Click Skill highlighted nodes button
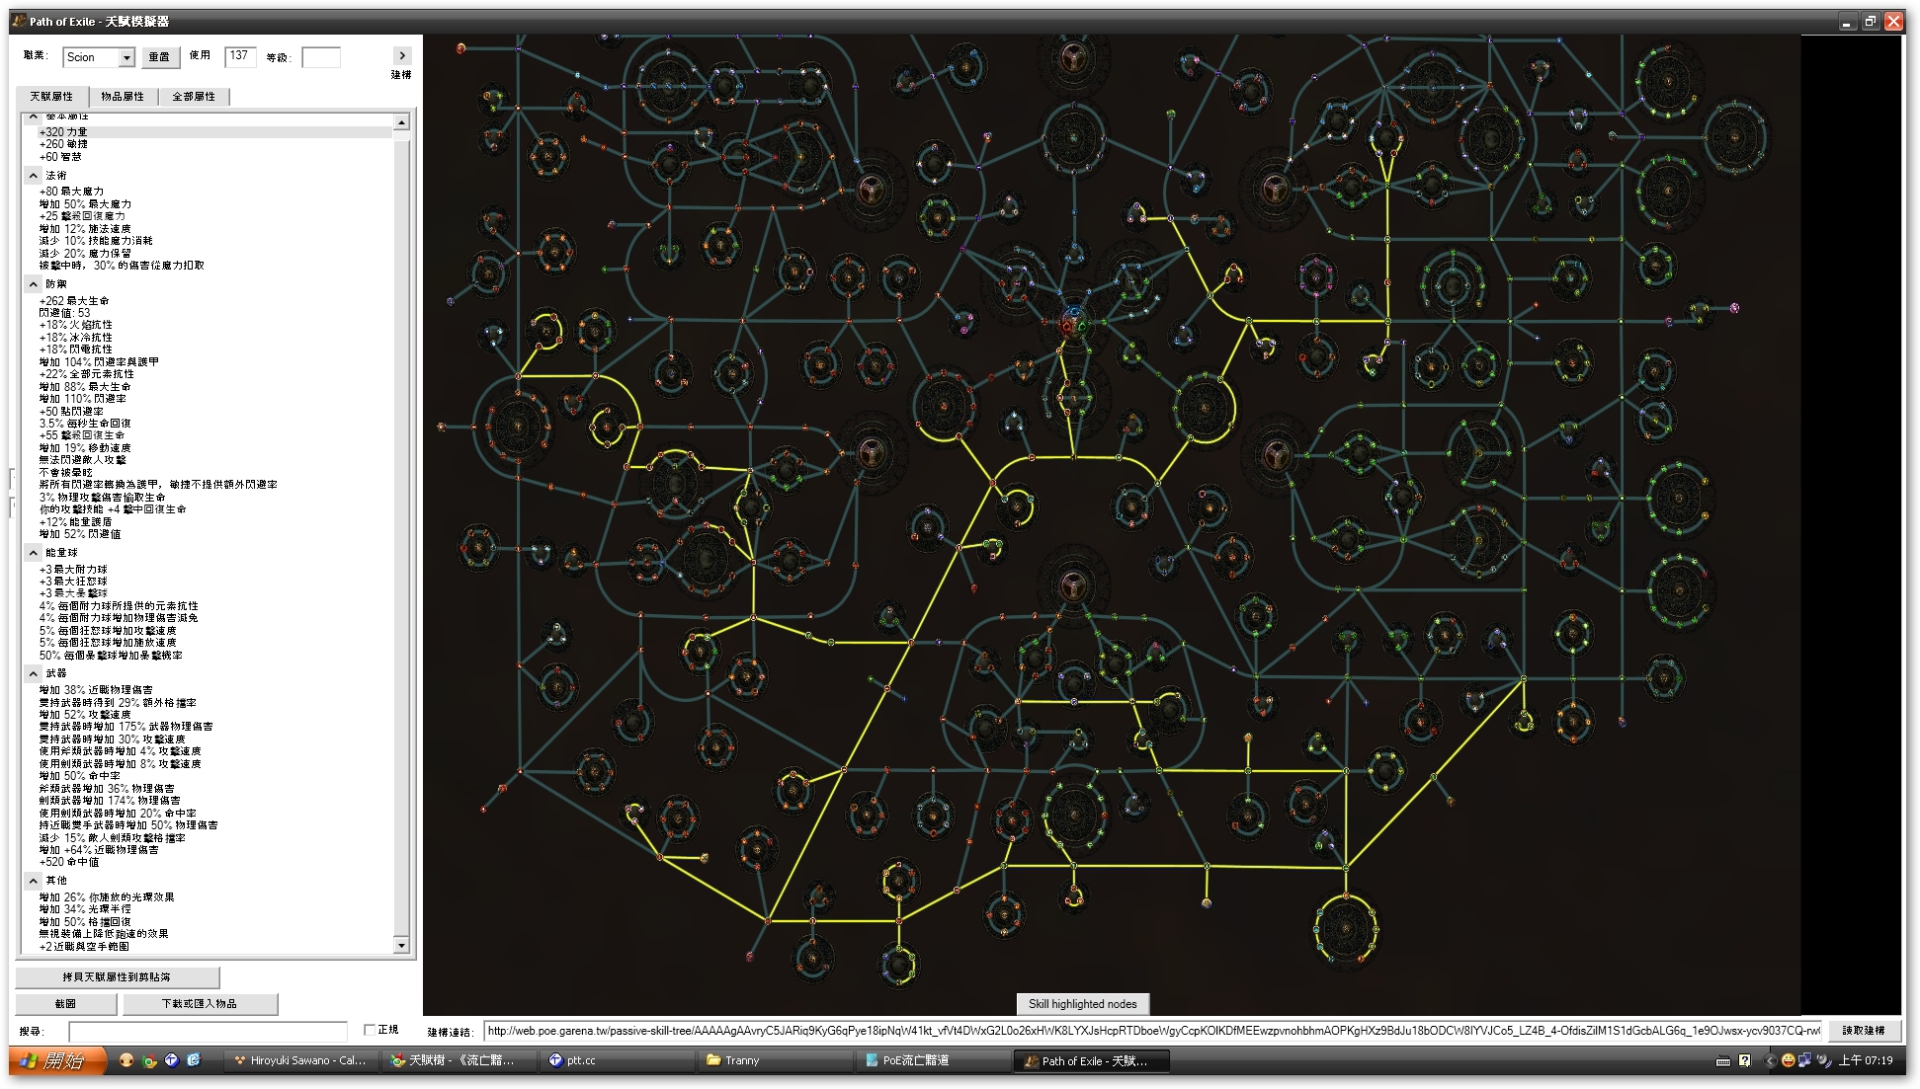This screenshot has width=1920, height=1089. [x=1082, y=1004]
